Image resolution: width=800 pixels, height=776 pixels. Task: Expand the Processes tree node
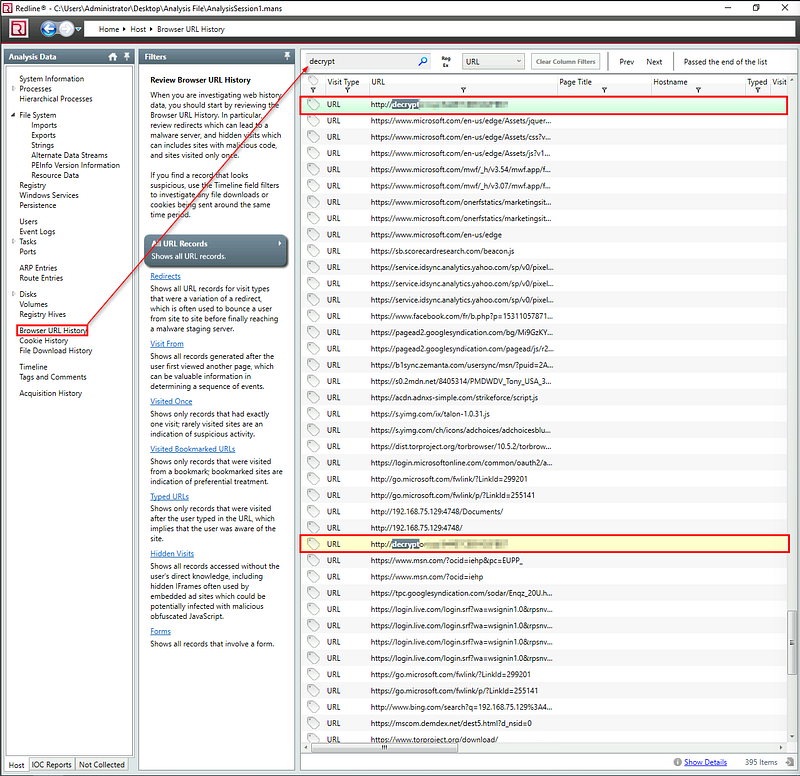pos(13,89)
